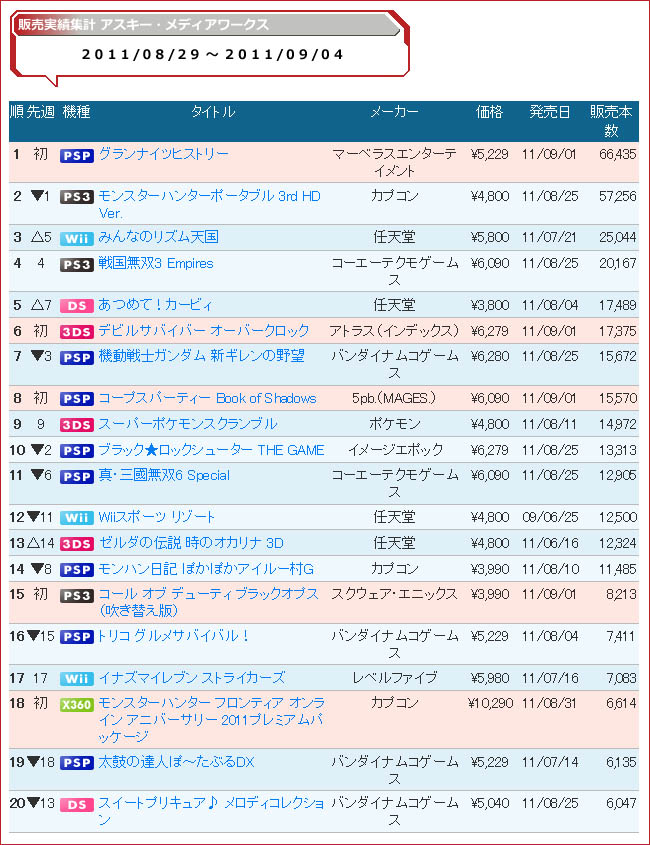The height and width of the screenshot is (845, 650).
Task: Click maker レベルファイブ
Action: point(394,677)
